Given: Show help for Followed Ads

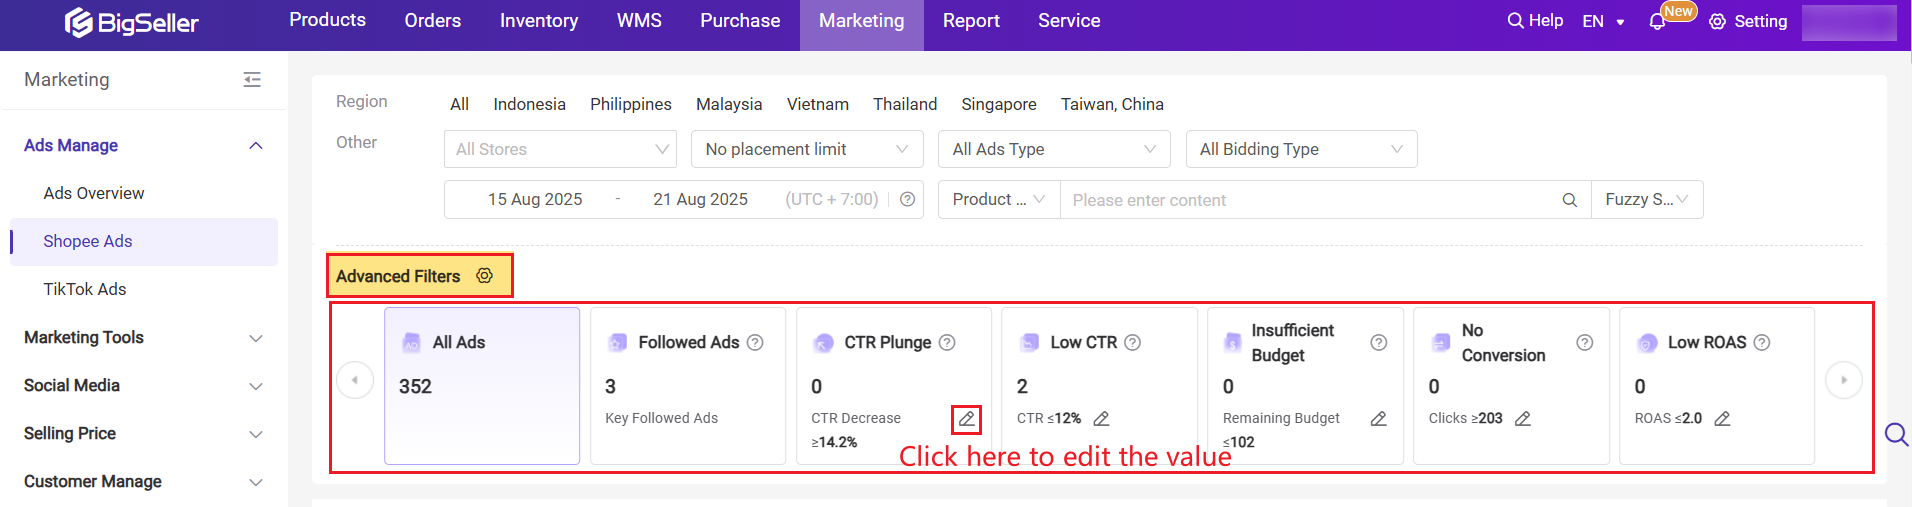Looking at the screenshot, I should click(x=755, y=342).
